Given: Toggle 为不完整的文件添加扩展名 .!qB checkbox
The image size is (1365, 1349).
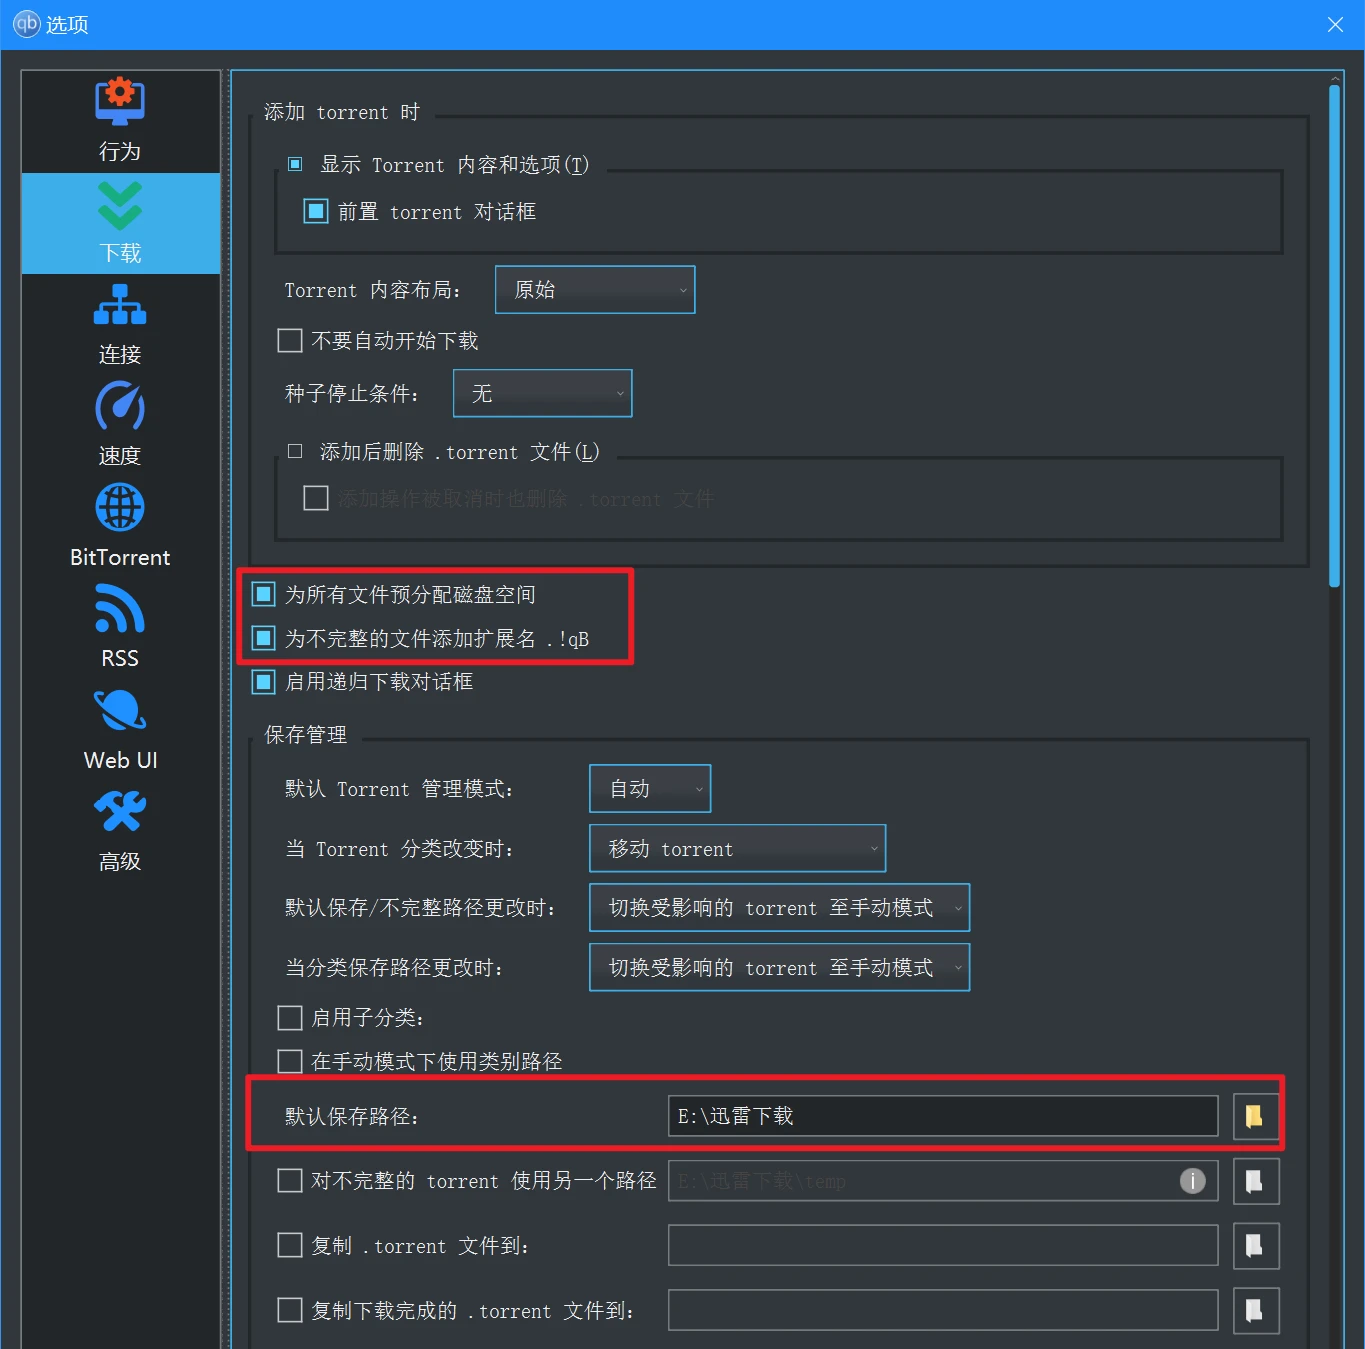Looking at the screenshot, I should tap(263, 638).
